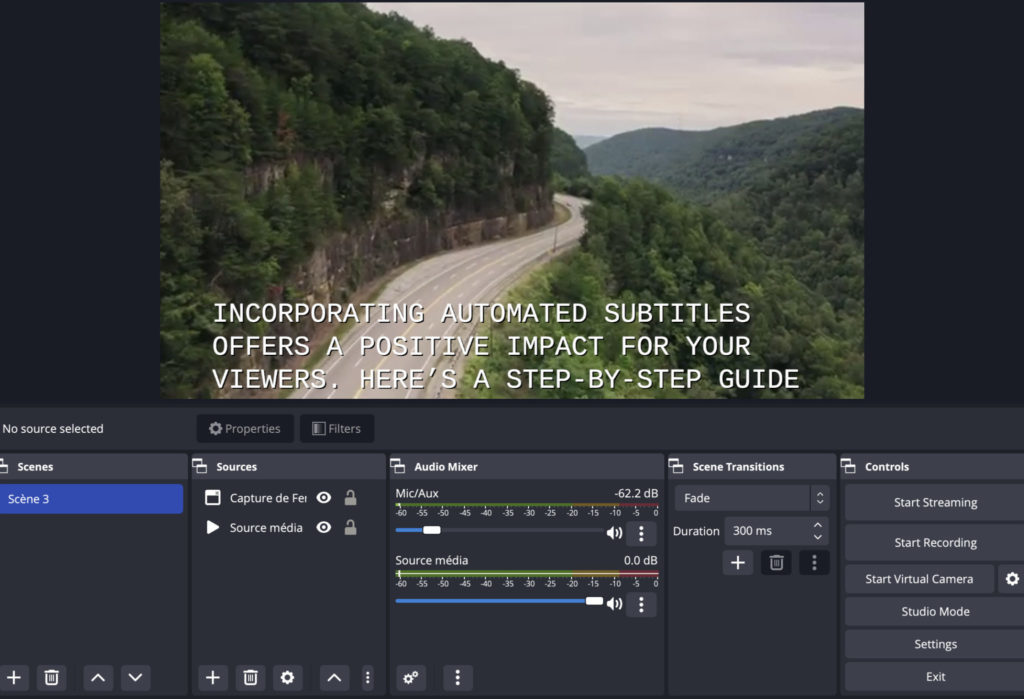This screenshot has width=1024, height=699.
Task: Mute the Mic/Aux audio channel
Action: pyautogui.click(x=614, y=533)
